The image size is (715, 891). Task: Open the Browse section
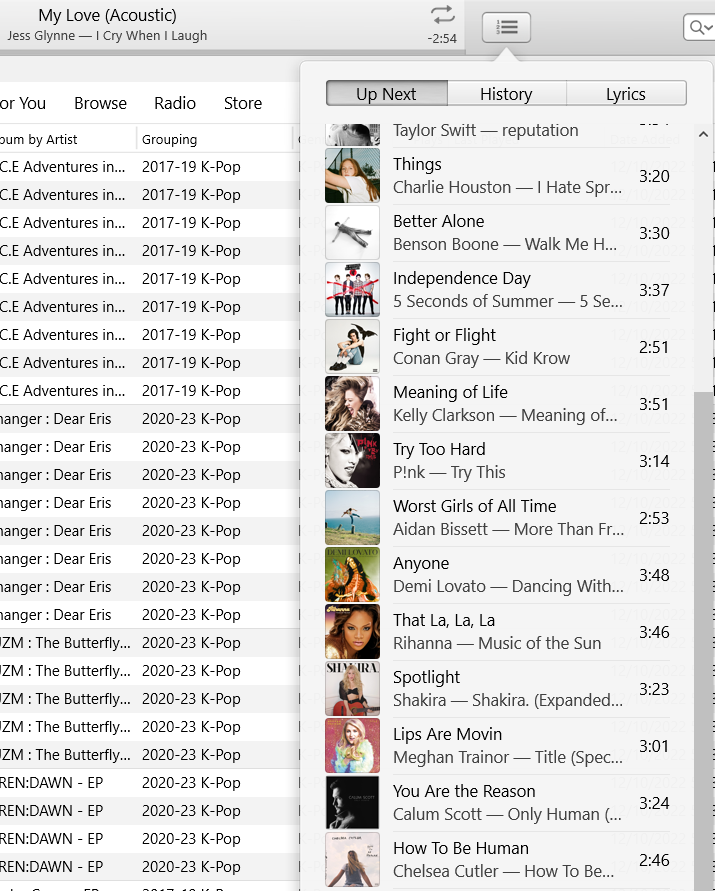pos(100,103)
